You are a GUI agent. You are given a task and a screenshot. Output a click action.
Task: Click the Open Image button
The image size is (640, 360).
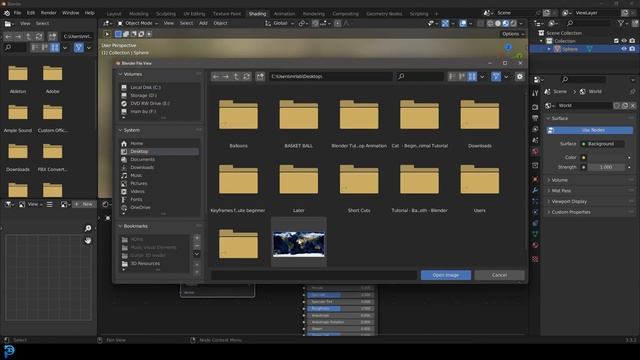pyautogui.click(x=446, y=275)
